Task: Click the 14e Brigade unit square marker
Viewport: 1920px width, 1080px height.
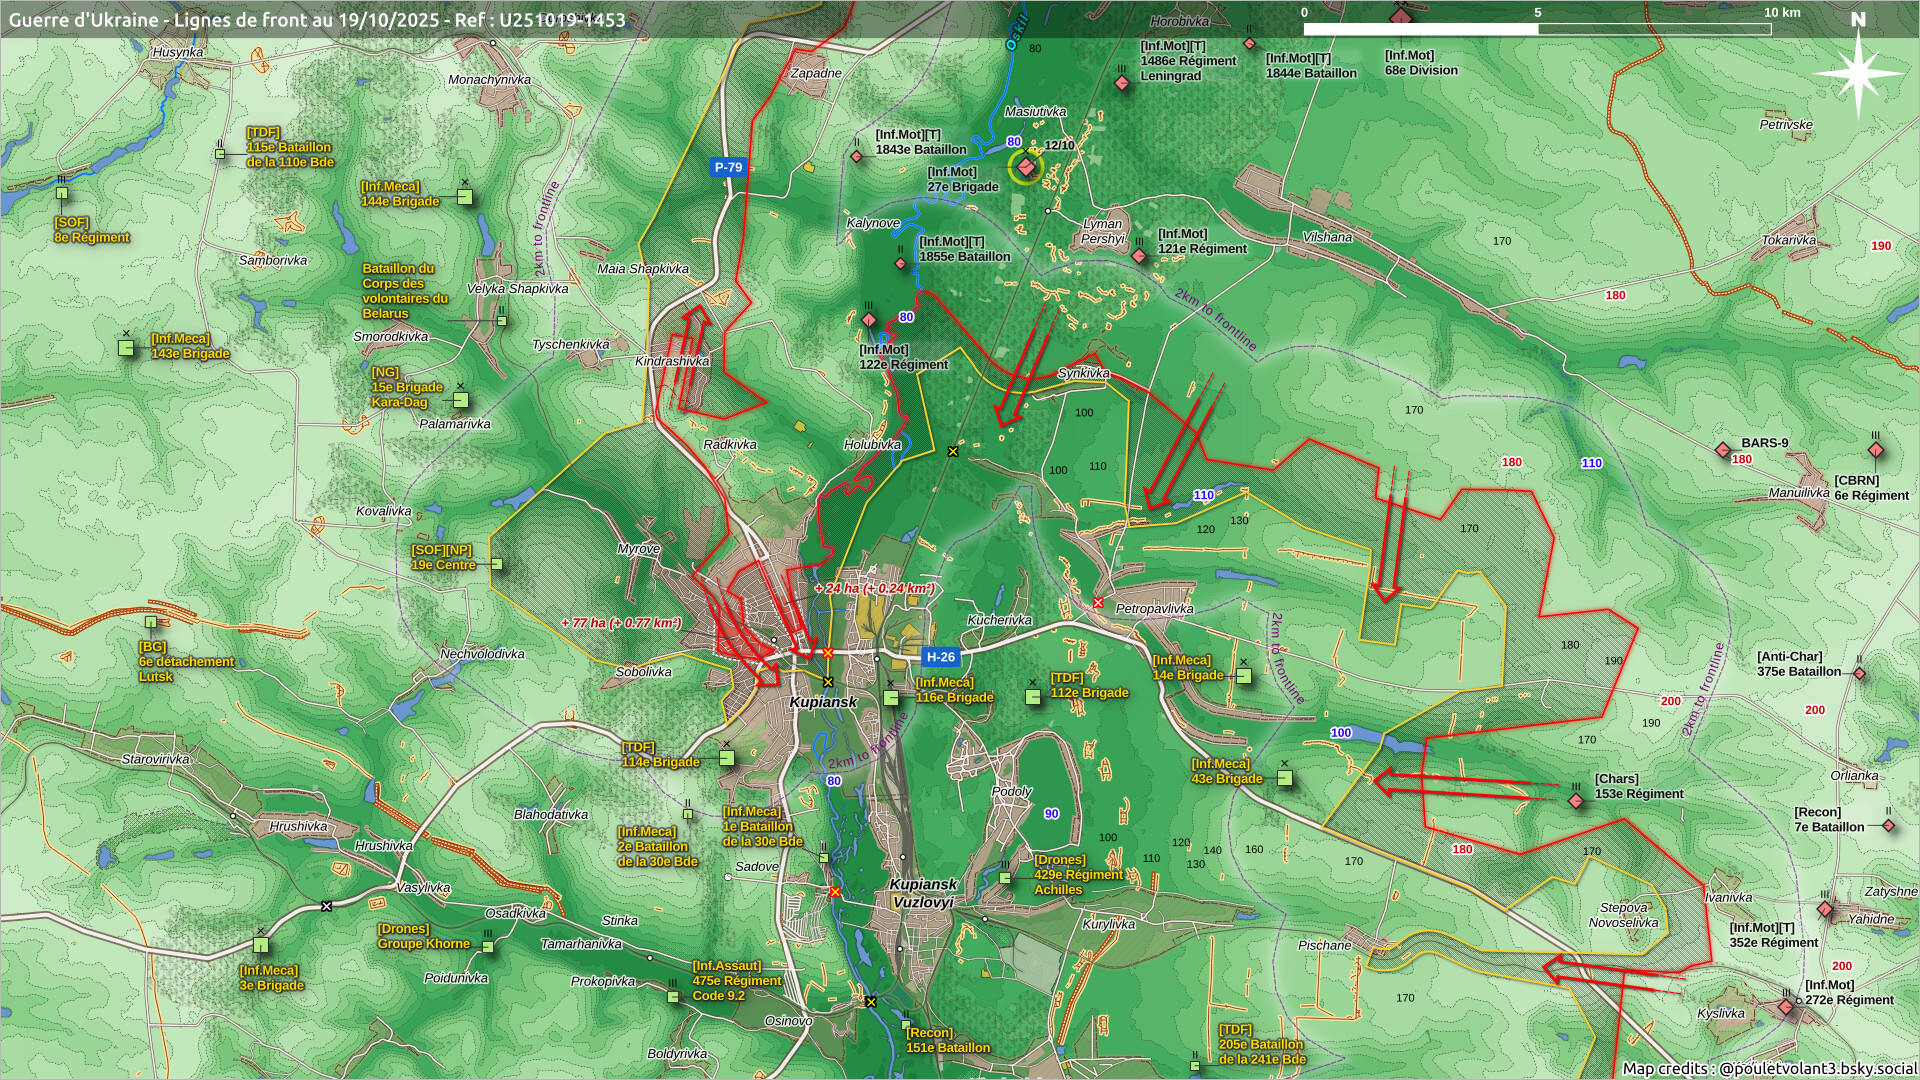Action: point(1243,676)
